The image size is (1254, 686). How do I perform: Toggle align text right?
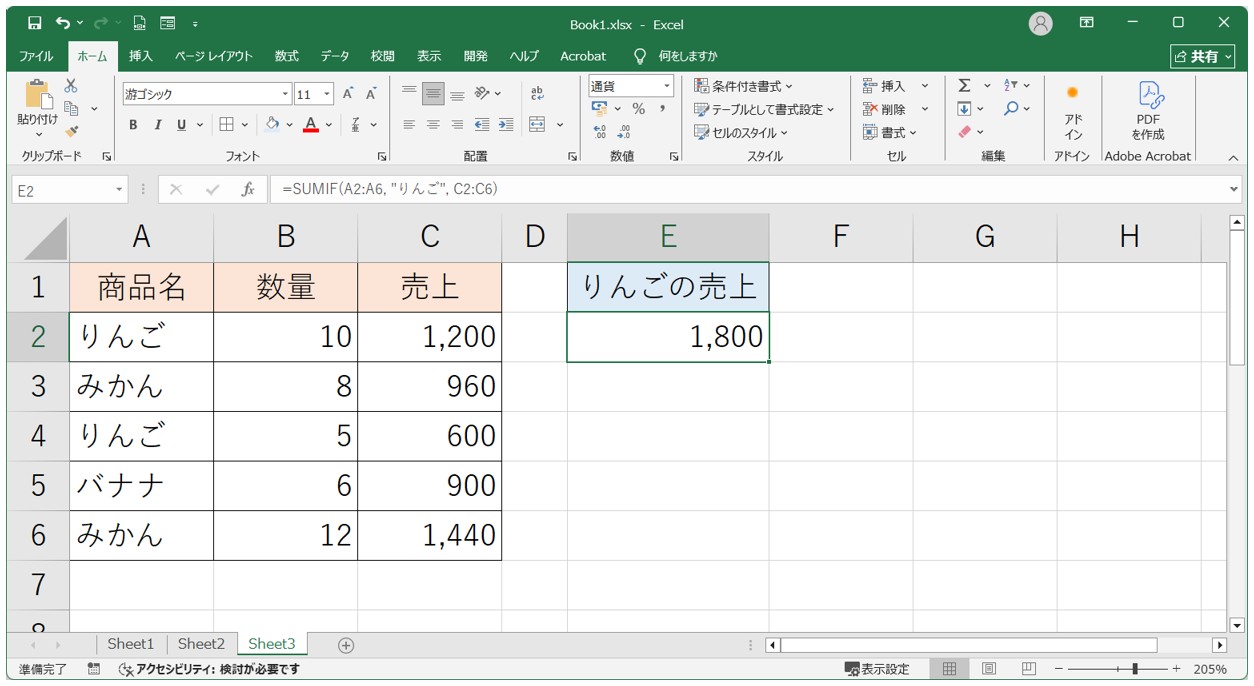(x=457, y=125)
